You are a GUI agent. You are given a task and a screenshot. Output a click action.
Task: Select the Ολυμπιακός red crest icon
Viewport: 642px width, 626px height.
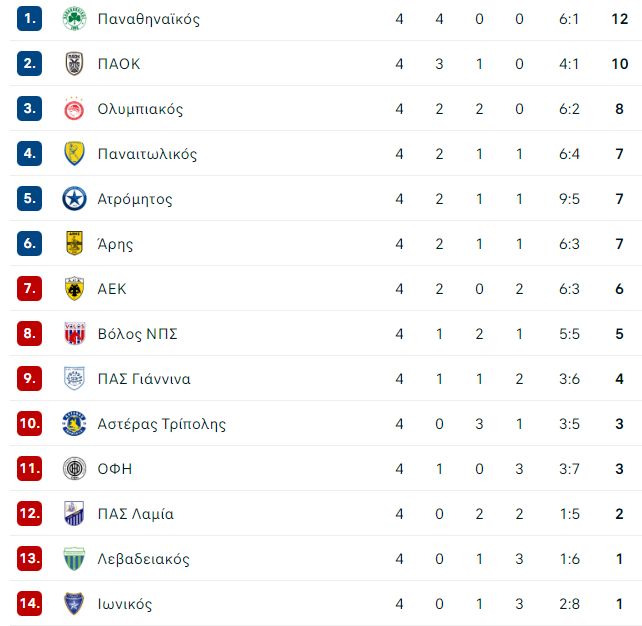[x=74, y=108]
